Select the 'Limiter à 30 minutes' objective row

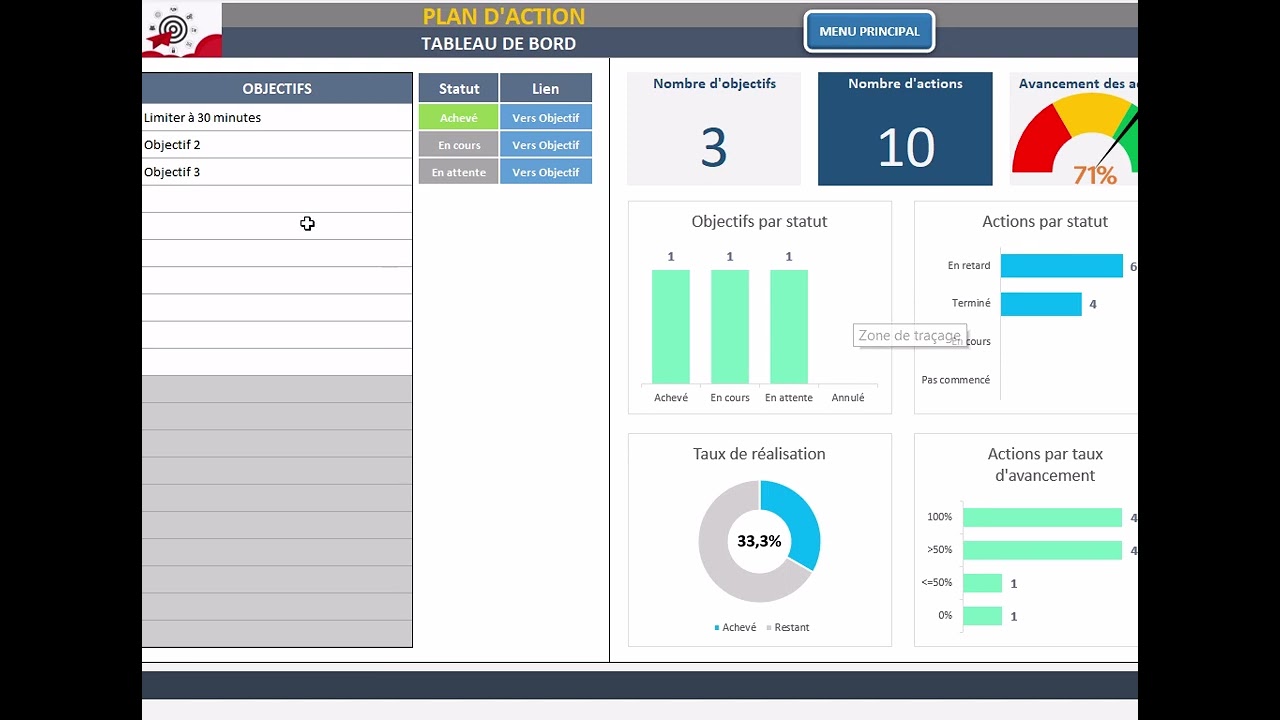click(x=277, y=118)
